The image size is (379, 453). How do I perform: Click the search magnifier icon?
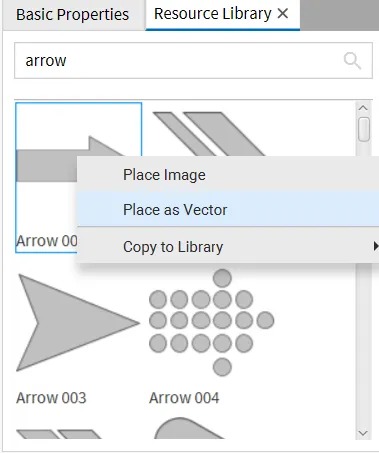pyautogui.click(x=352, y=61)
